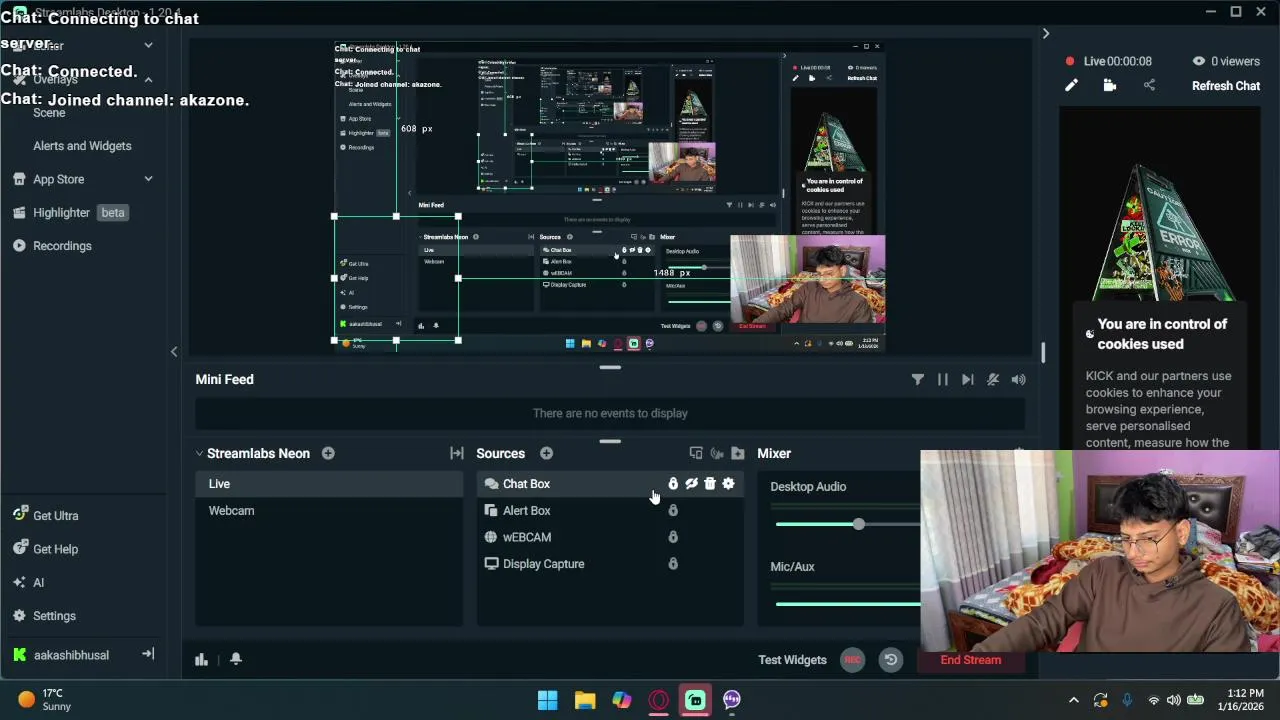The height and width of the screenshot is (720, 1280).
Task: Expand the Editor menu chevron
Action: click(148, 45)
